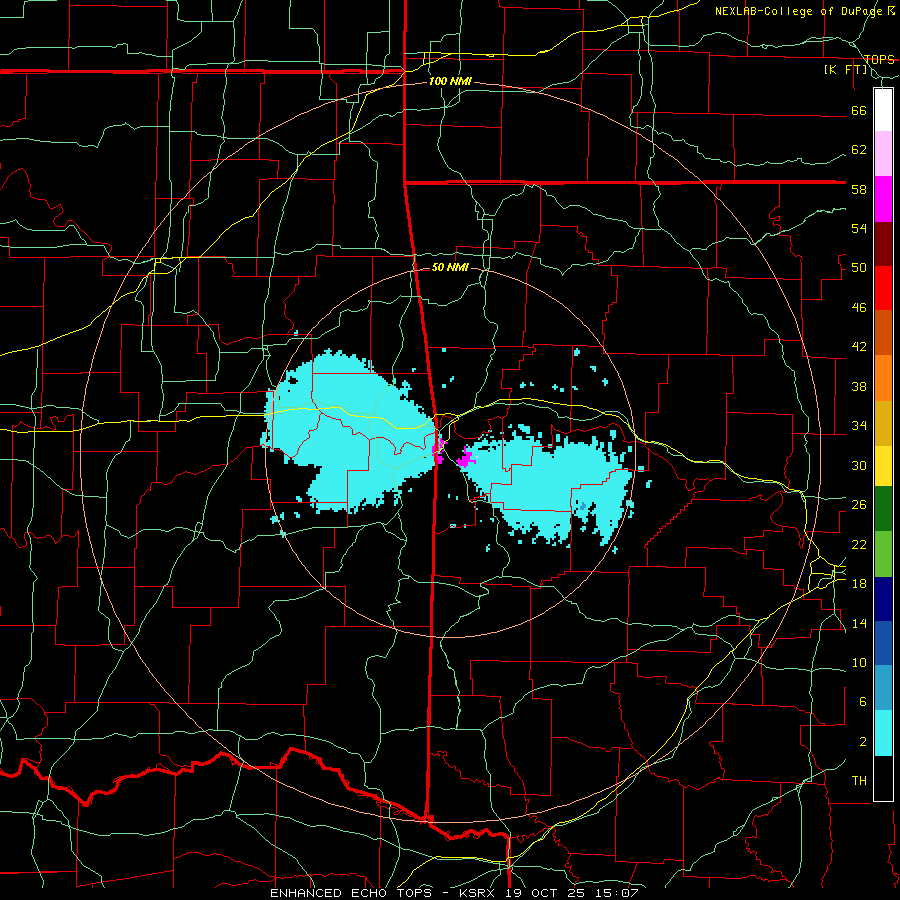
Task: Click the 'TOPS' legend title
Action: pyautogui.click(x=879, y=59)
